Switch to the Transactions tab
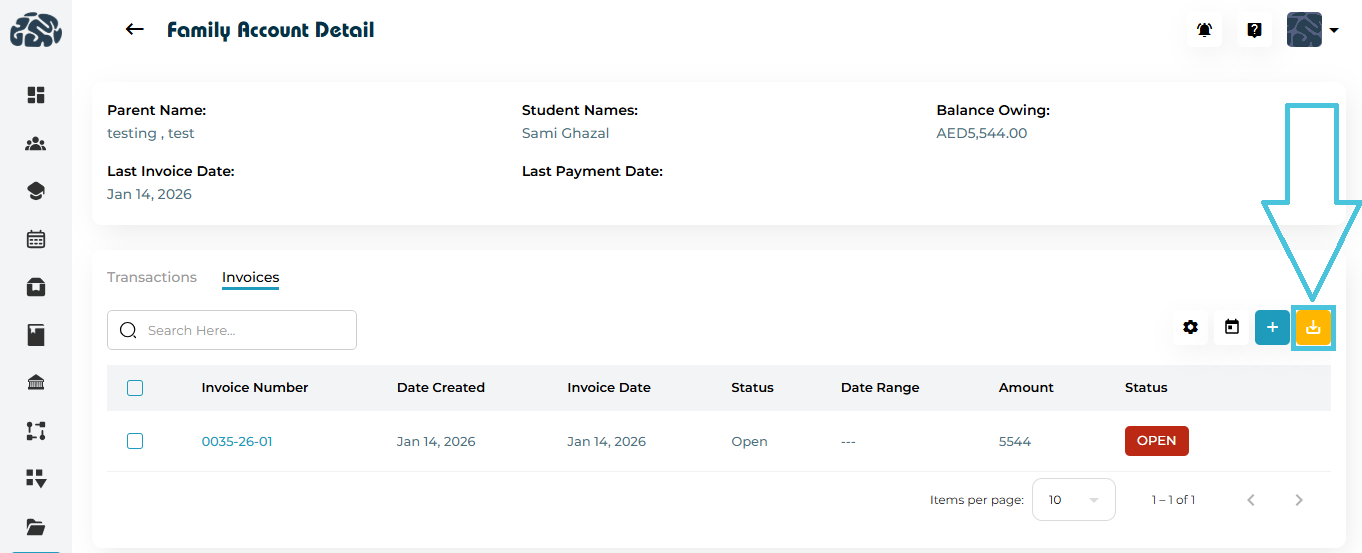Image resolution: width=1362 pixels, height=553 pixels. tap(152, 277)
